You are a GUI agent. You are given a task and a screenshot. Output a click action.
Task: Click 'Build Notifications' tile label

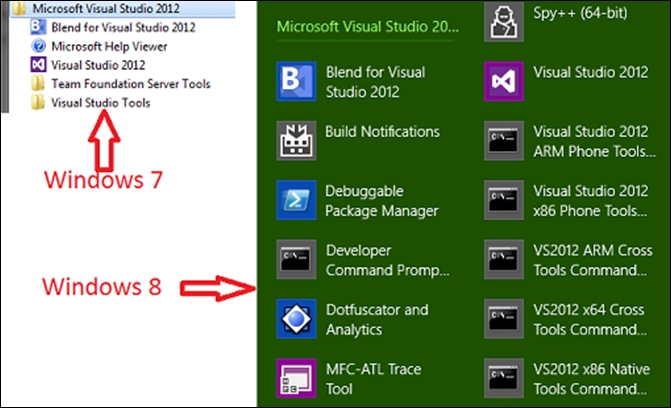click(383, 131)
